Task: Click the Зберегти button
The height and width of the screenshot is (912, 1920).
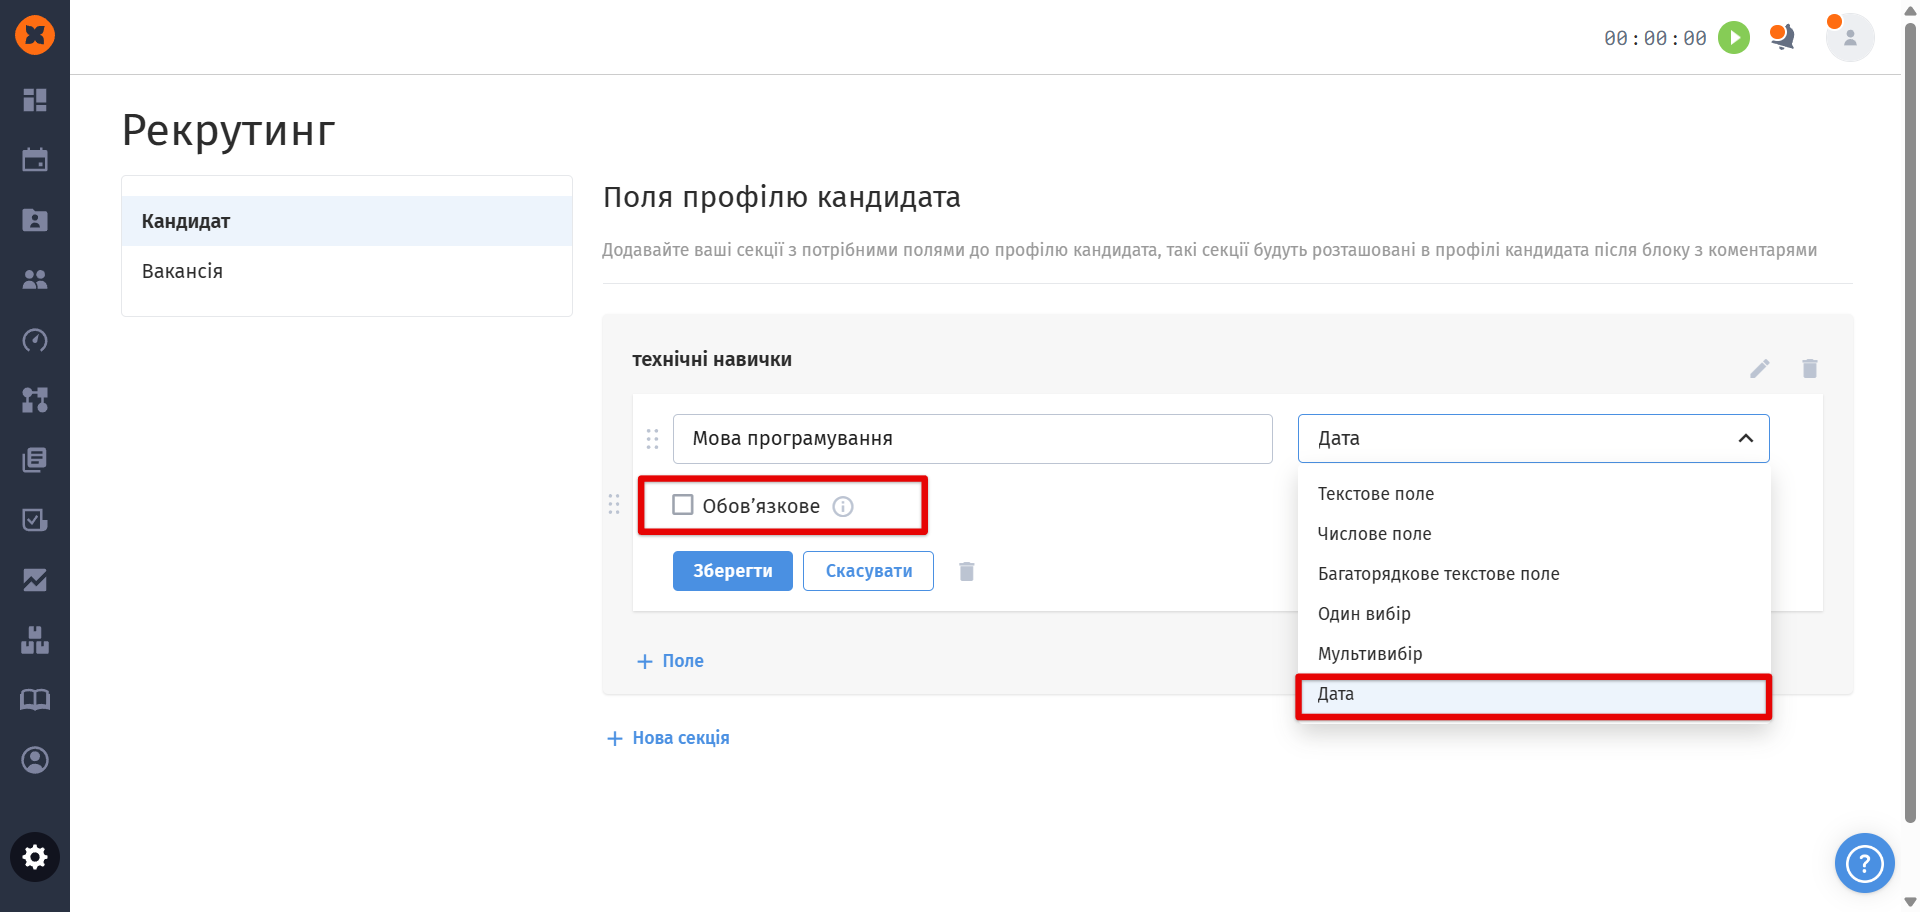Action: pos(732,571)
